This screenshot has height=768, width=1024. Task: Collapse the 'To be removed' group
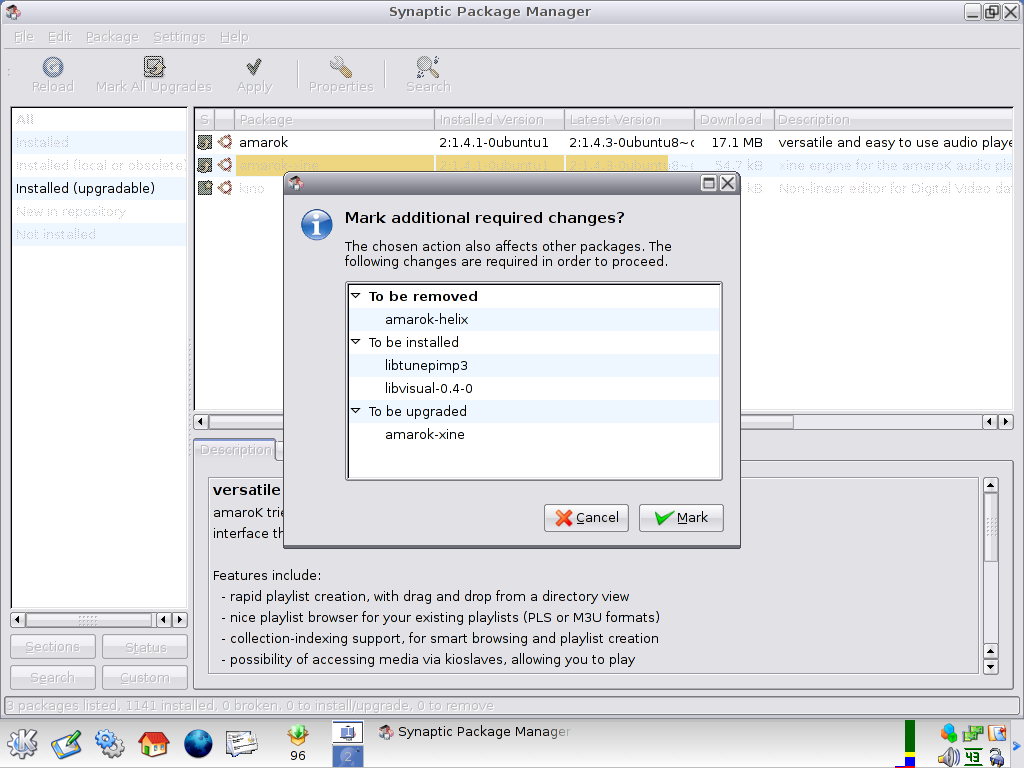coord(356,296)
